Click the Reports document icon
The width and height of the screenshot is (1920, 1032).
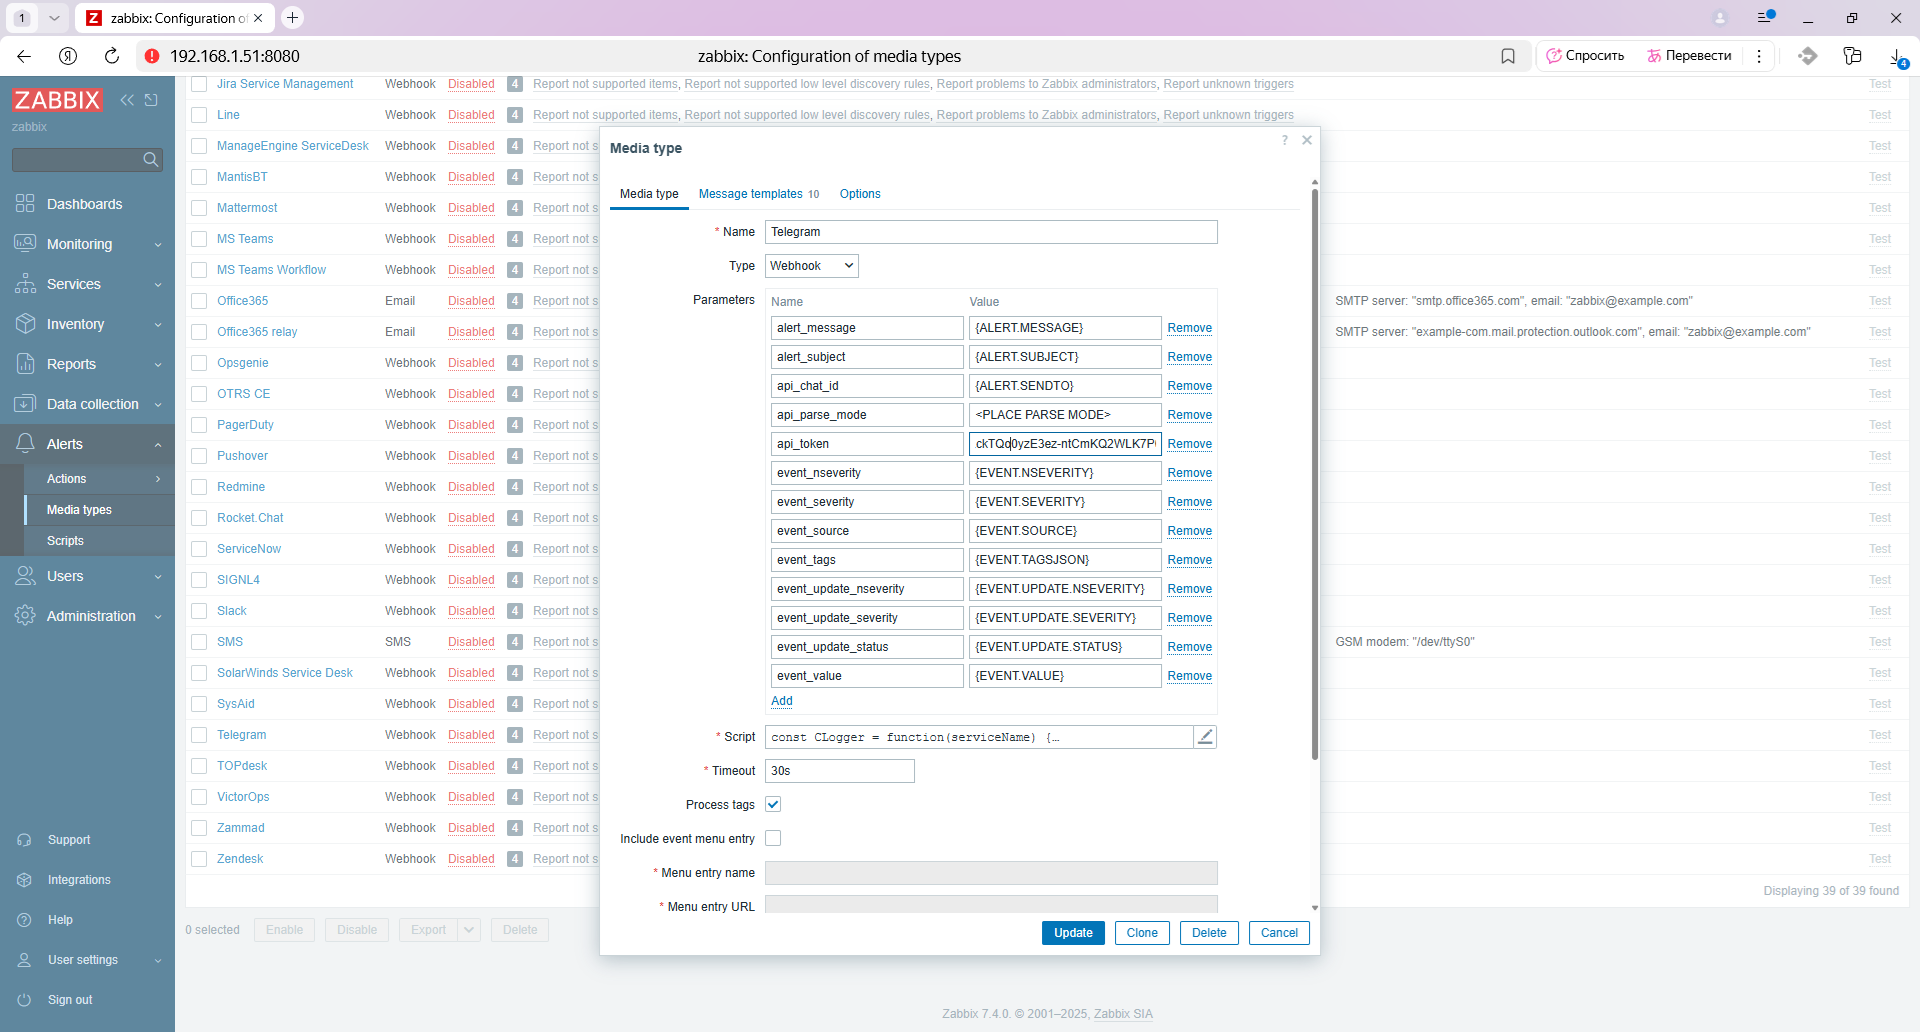coord(25,364)
